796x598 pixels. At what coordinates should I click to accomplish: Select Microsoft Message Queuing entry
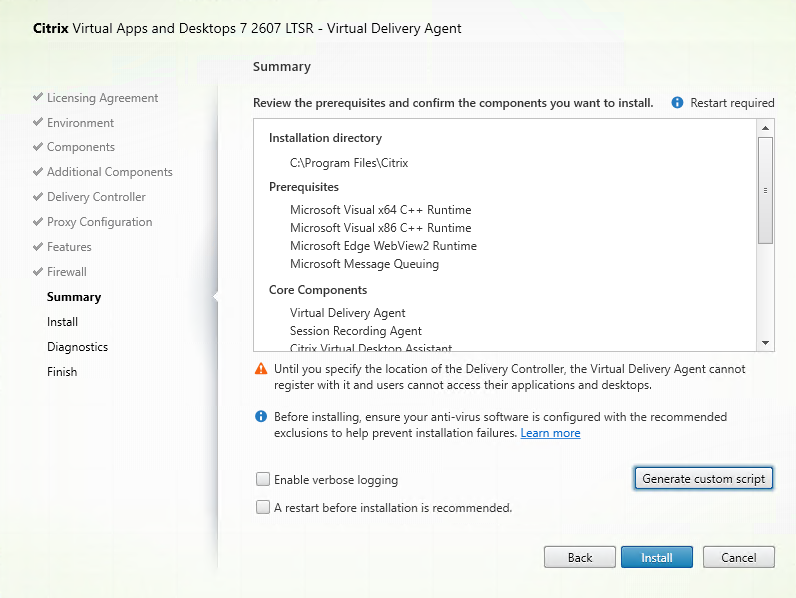[364, 264]
